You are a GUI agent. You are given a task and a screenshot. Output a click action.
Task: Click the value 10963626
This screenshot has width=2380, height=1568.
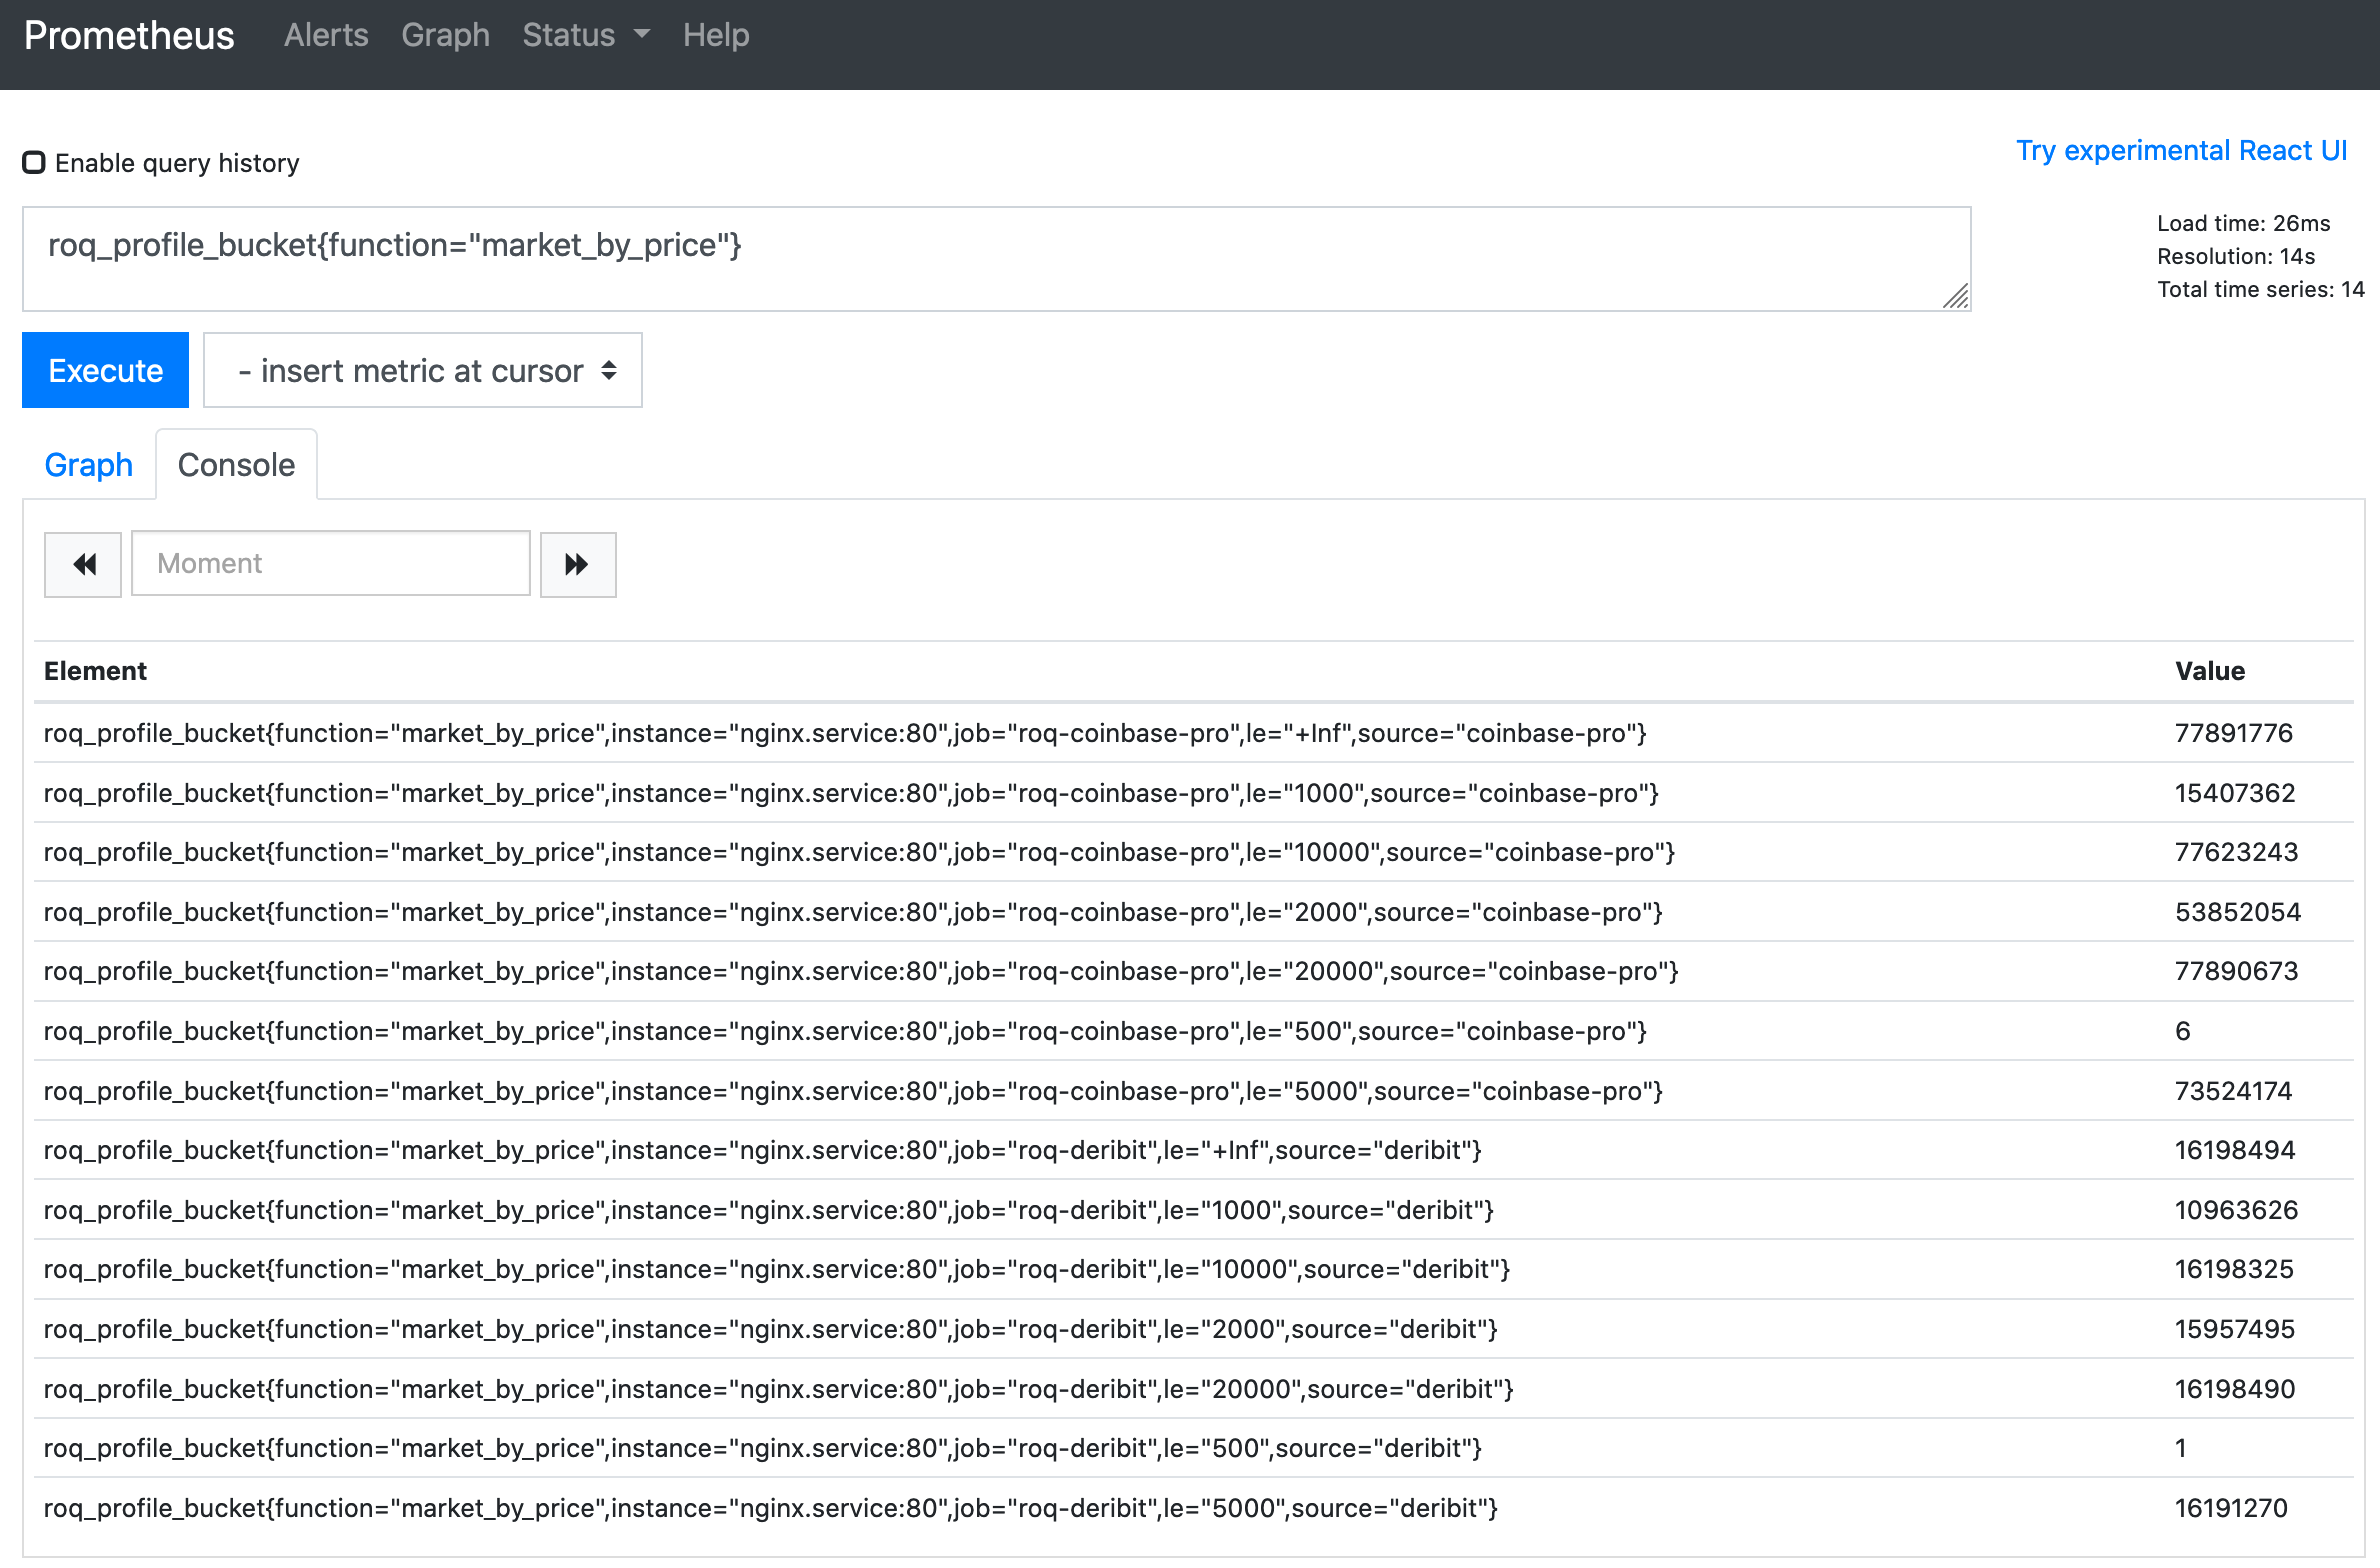2237,1210
